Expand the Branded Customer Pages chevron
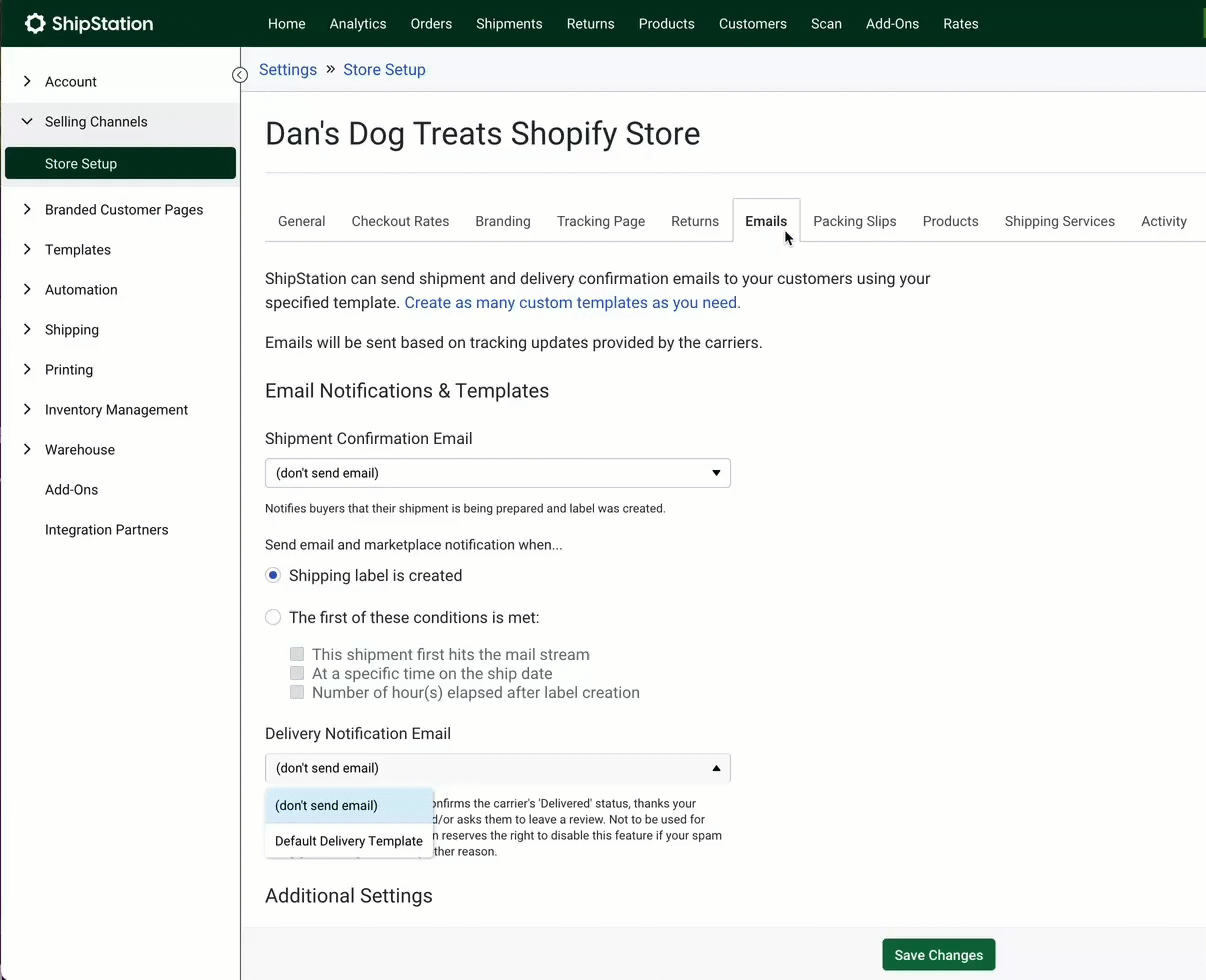The image size is (1206, 980). (x=27, y=210)
